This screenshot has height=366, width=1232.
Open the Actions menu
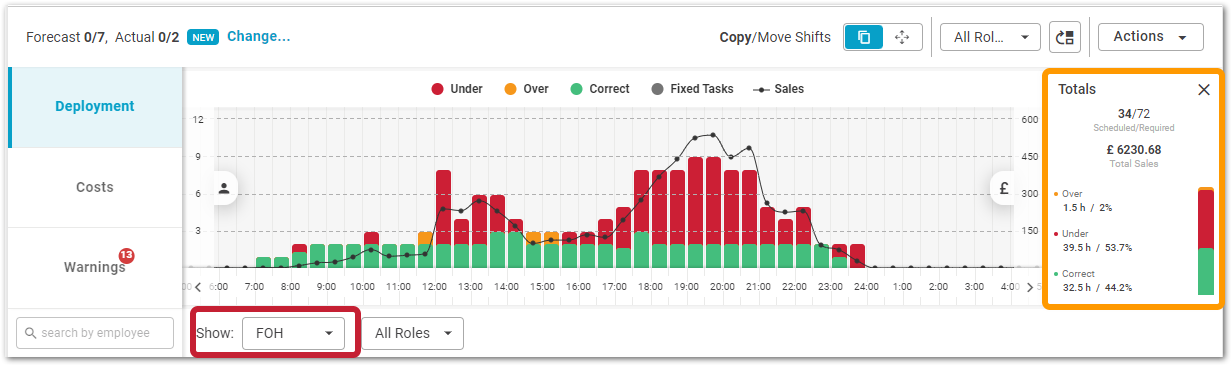pyautogui.click(x=1150, y=37)
